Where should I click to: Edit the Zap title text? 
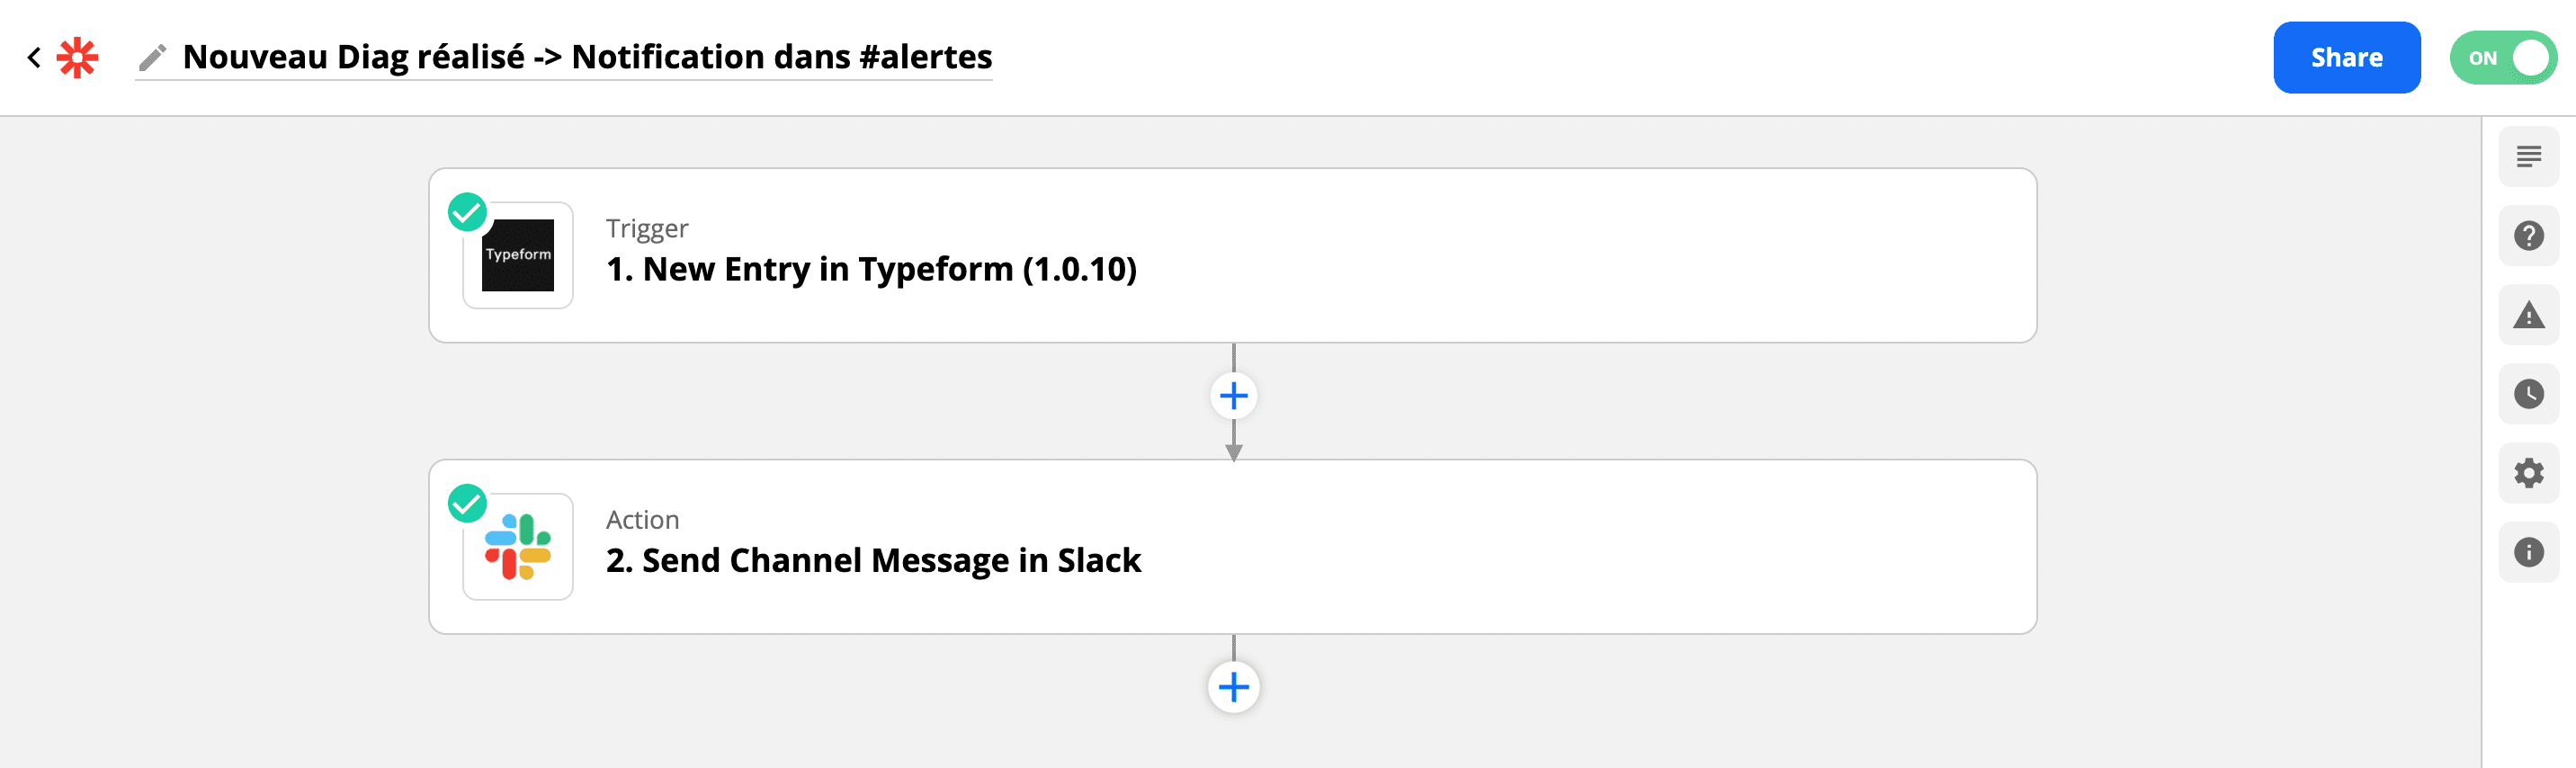point(587,58)
